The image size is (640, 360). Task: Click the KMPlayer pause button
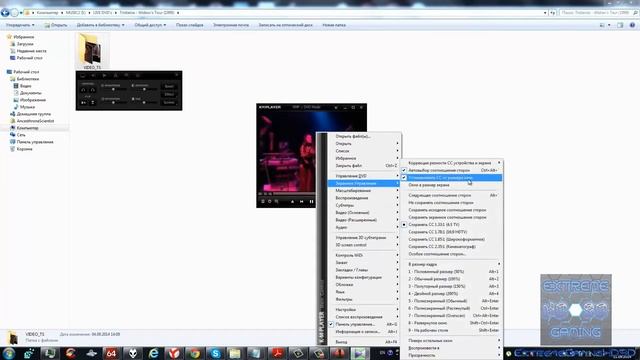311,201
